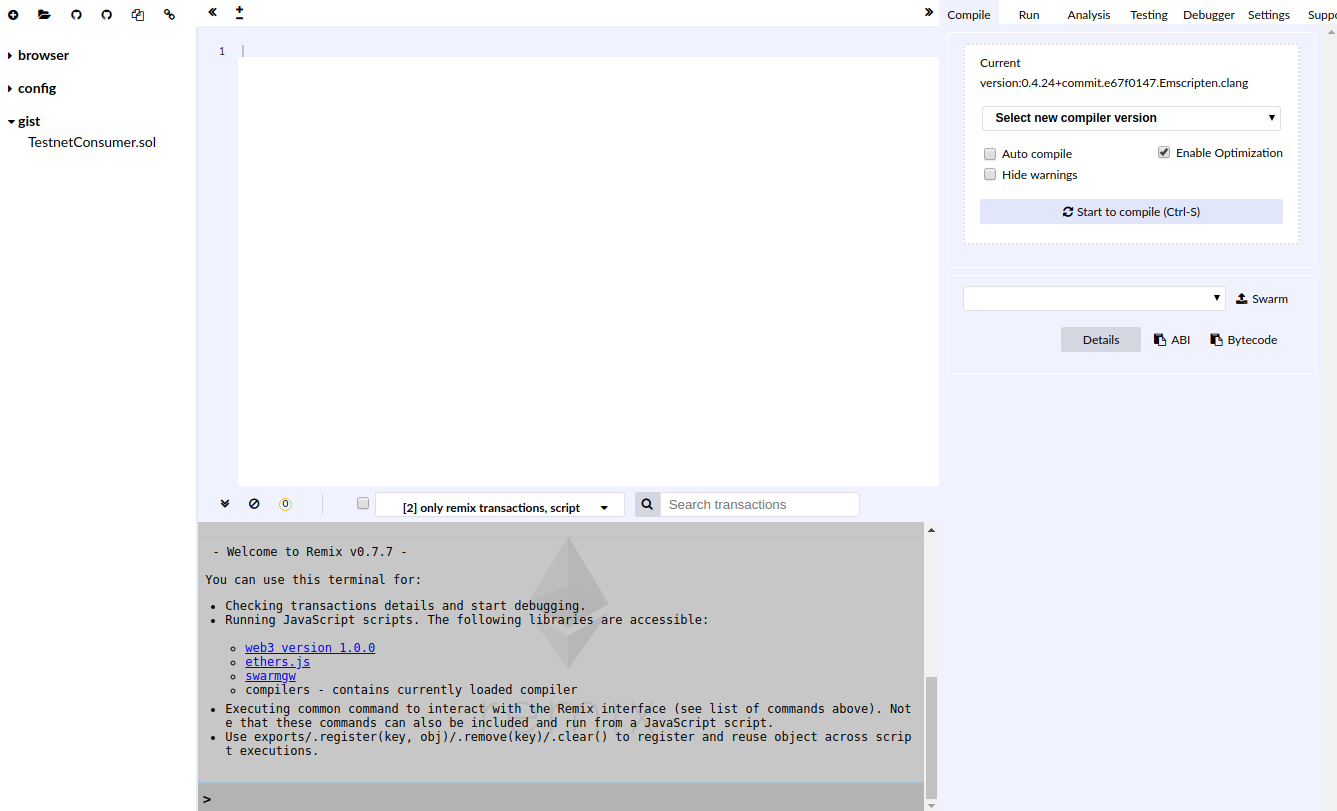Click the terminal scrollbar up arrow
The height and width of the screenshot is (811, 1337).
tap(932, 530)
